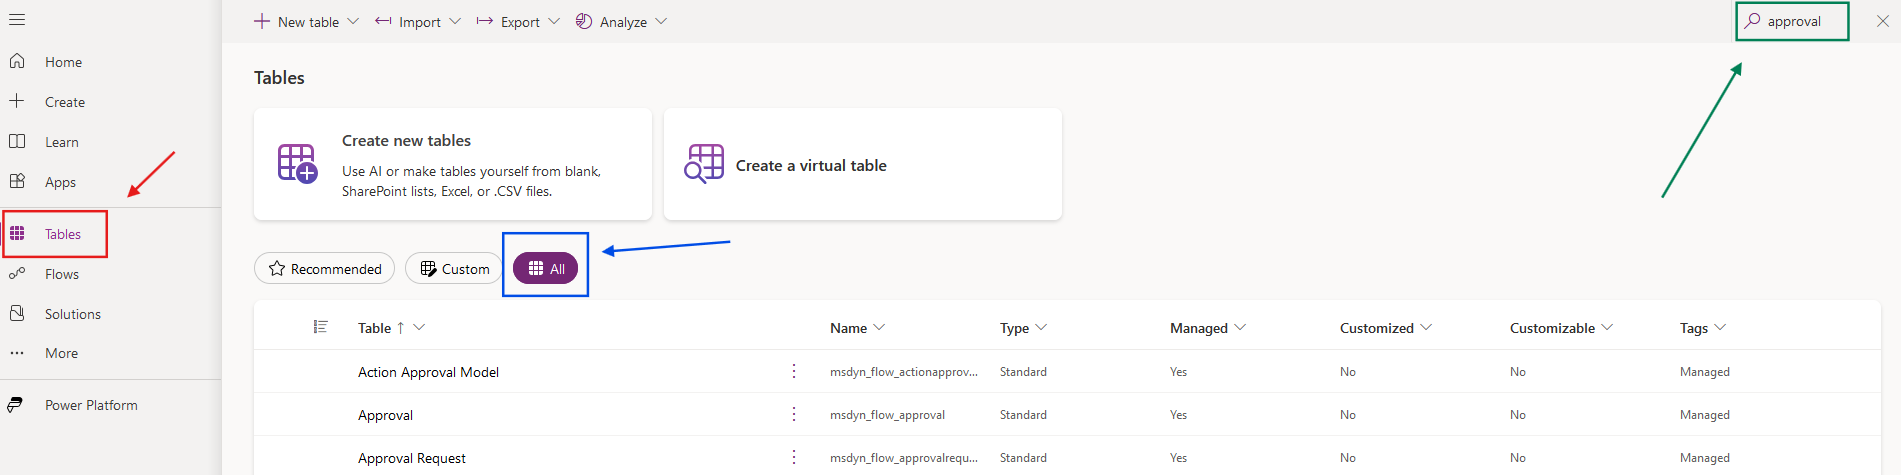Viewport: 1901px width, 475px height.
Task: Open Flows in left navigation
Action: [61, 274]
